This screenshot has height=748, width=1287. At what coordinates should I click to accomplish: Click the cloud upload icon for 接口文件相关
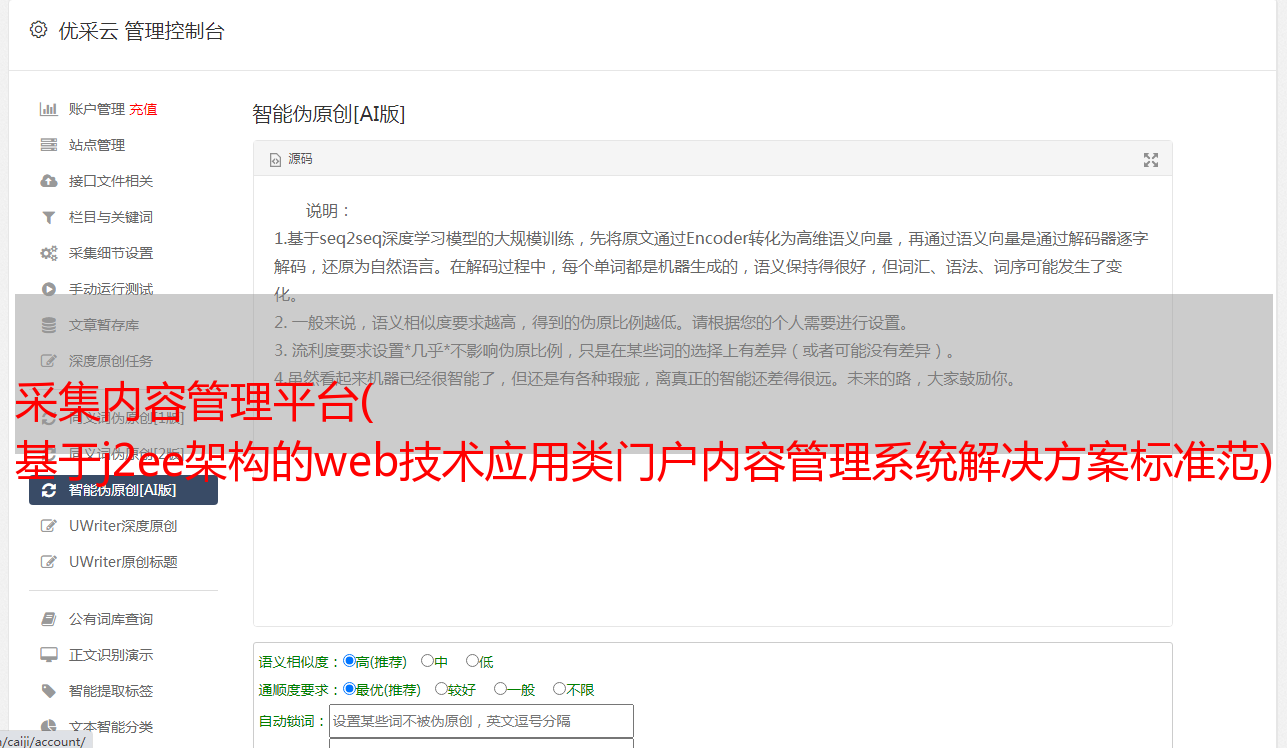pos(48,181)
